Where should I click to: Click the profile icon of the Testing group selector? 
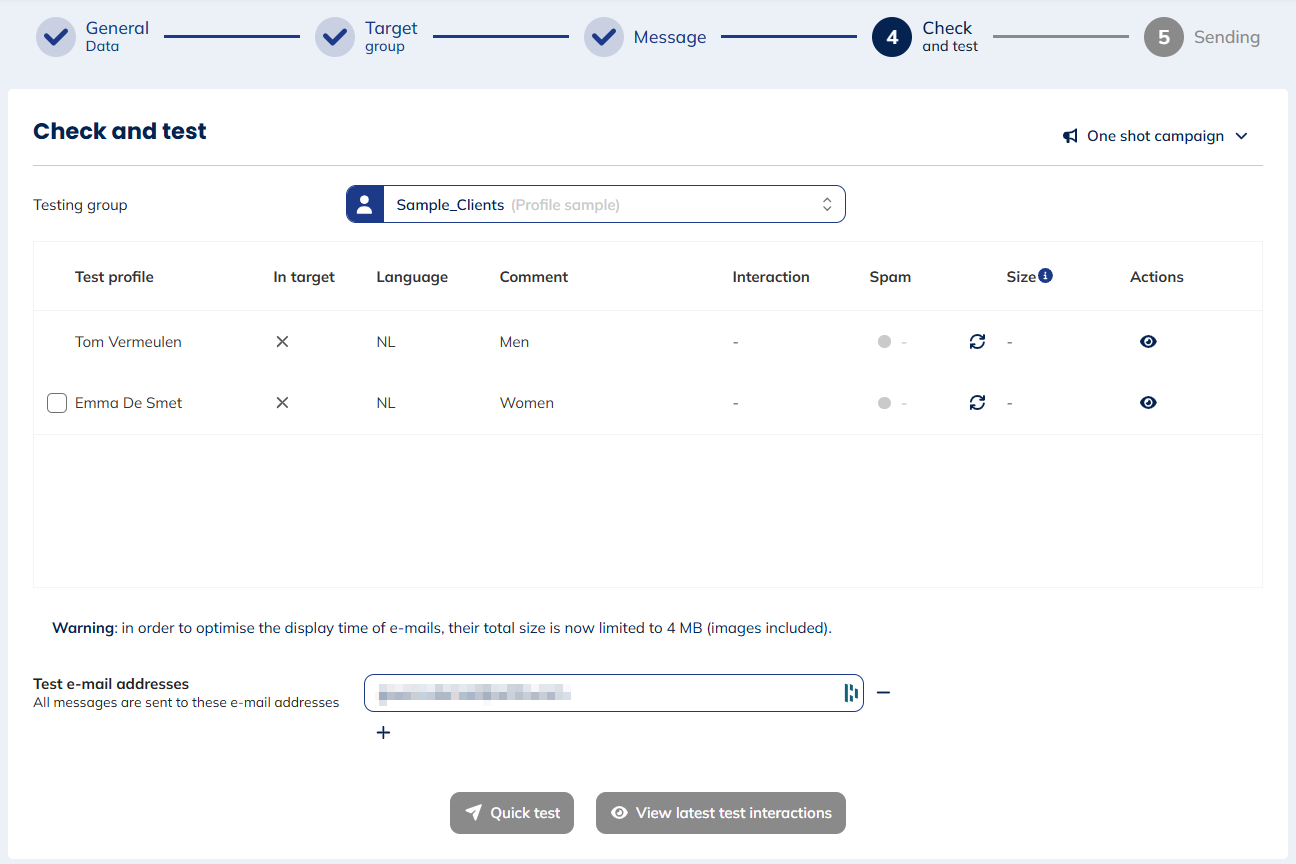365,204
